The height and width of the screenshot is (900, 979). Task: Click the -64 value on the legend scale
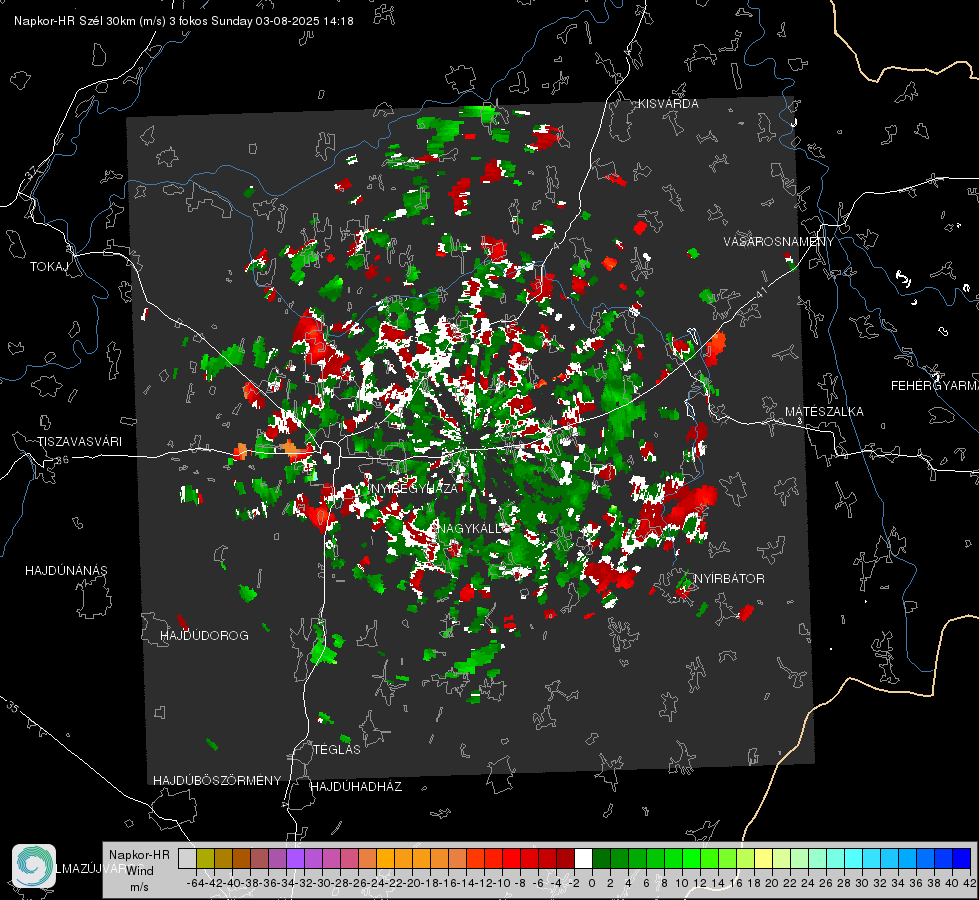tap(195, 883)
